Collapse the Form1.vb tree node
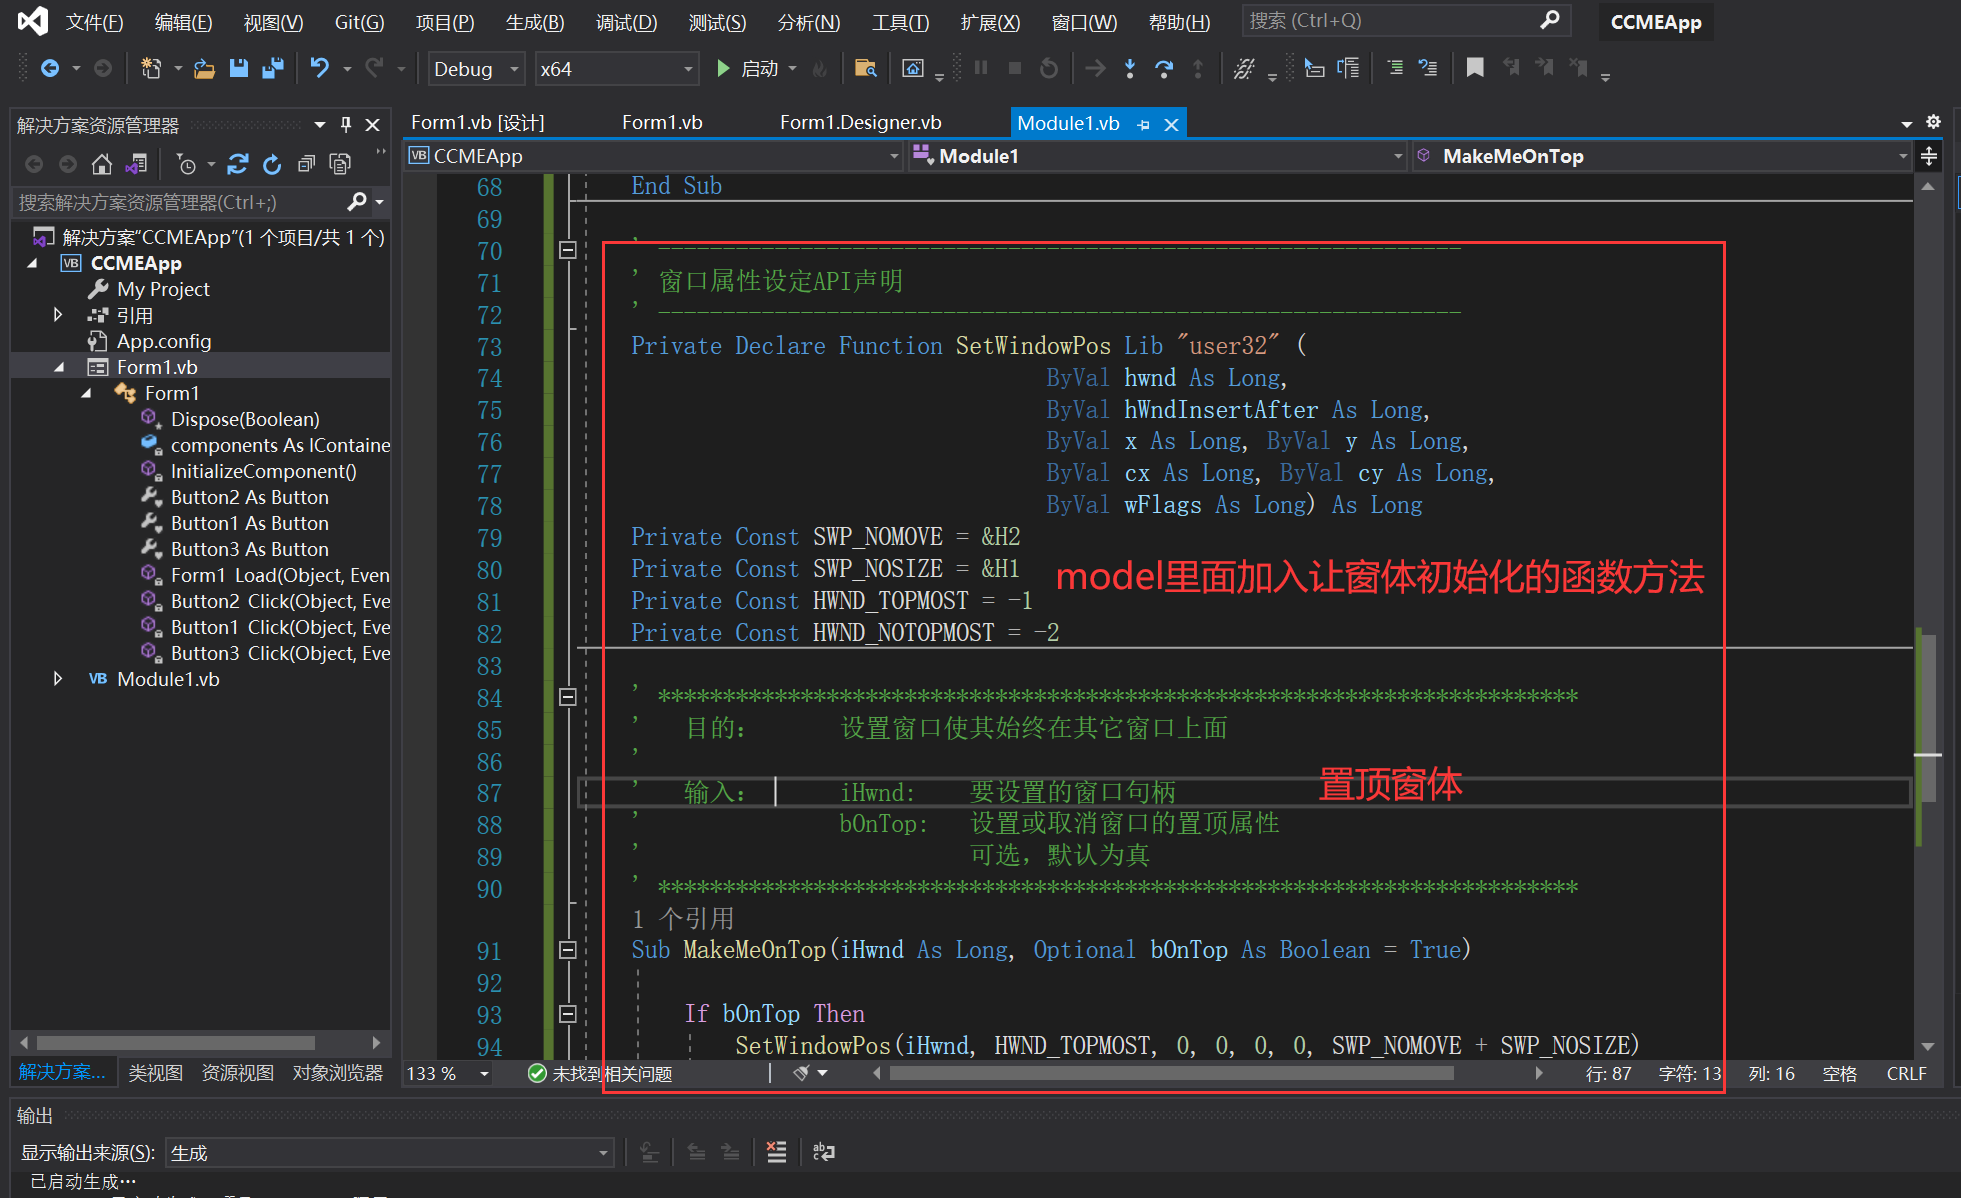 pyautogui.click(x=58, y=367)
